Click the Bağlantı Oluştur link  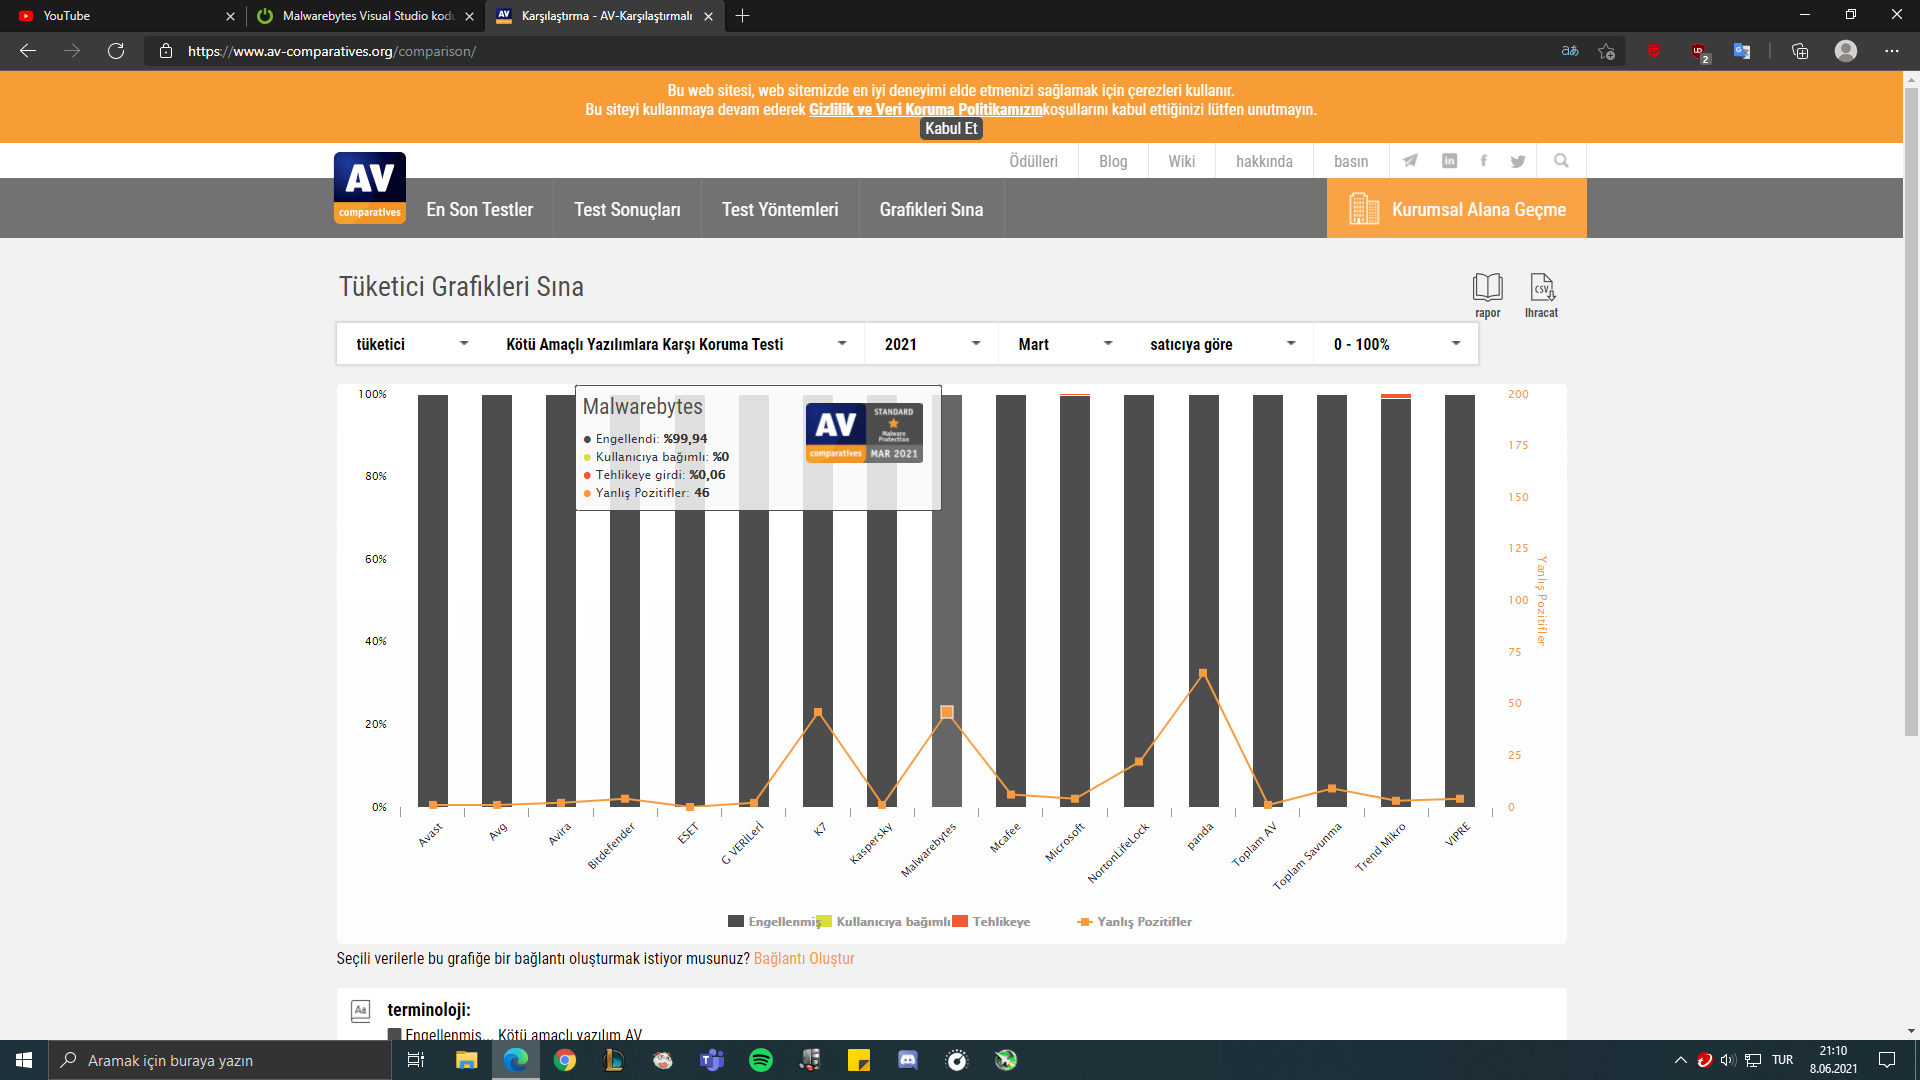(x=804, y=959)
